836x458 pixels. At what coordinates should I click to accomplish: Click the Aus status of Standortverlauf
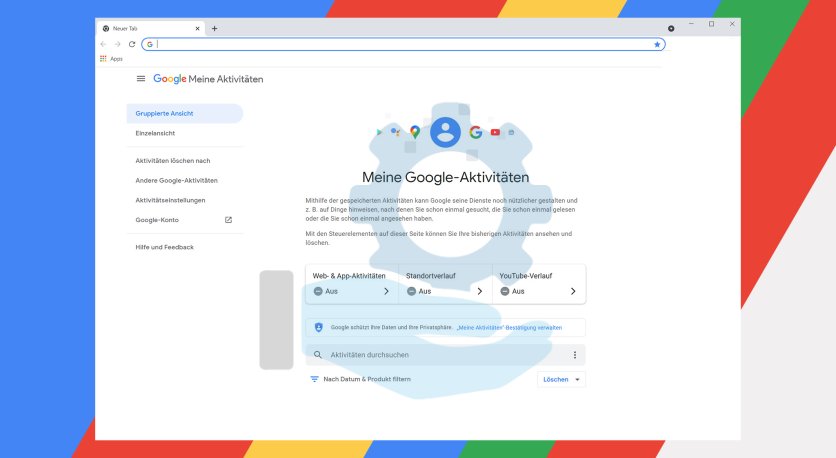[x=419, y=291]
